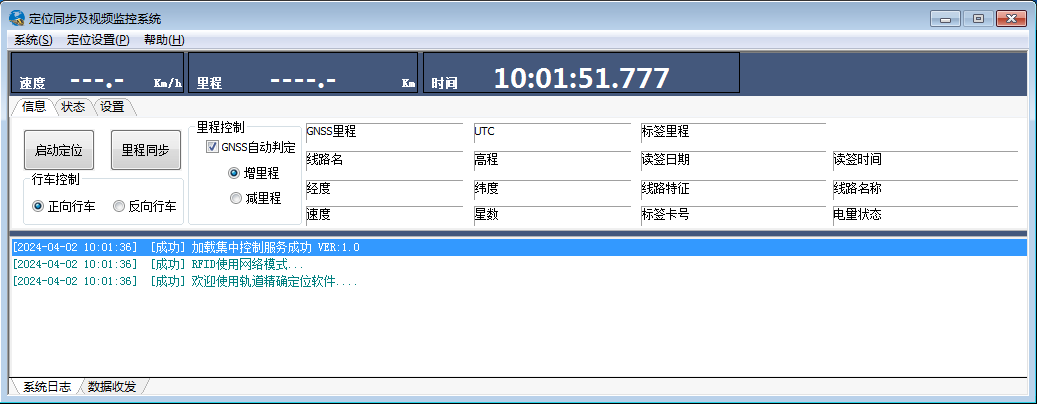Select the 反向行车 radio button
Screen dimensions: 1039x406
(119, 207)
